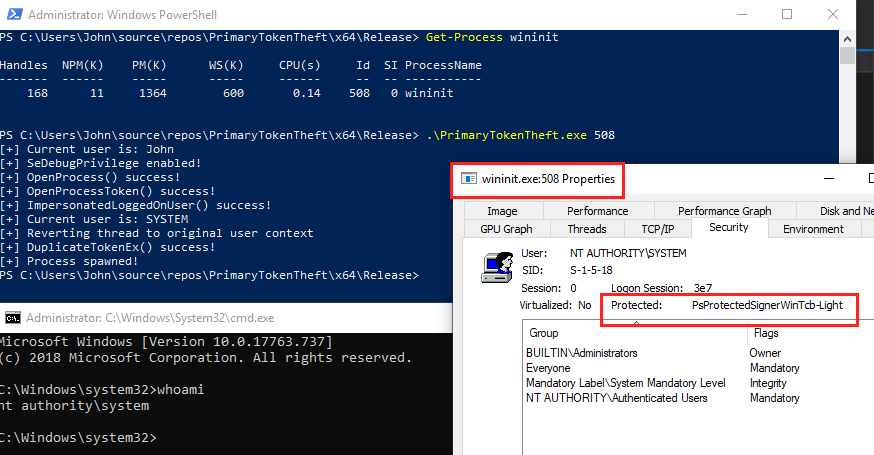Close the PowerShell window
The image size is (874, 455).
[832, 14]
